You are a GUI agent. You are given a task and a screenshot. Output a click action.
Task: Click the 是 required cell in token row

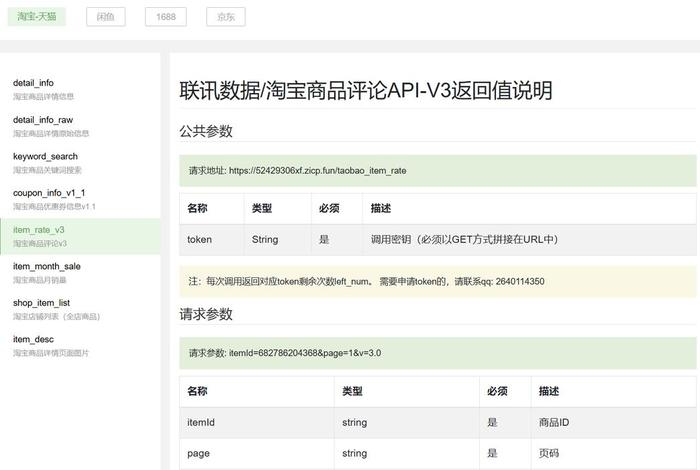(x=337, y=240)
